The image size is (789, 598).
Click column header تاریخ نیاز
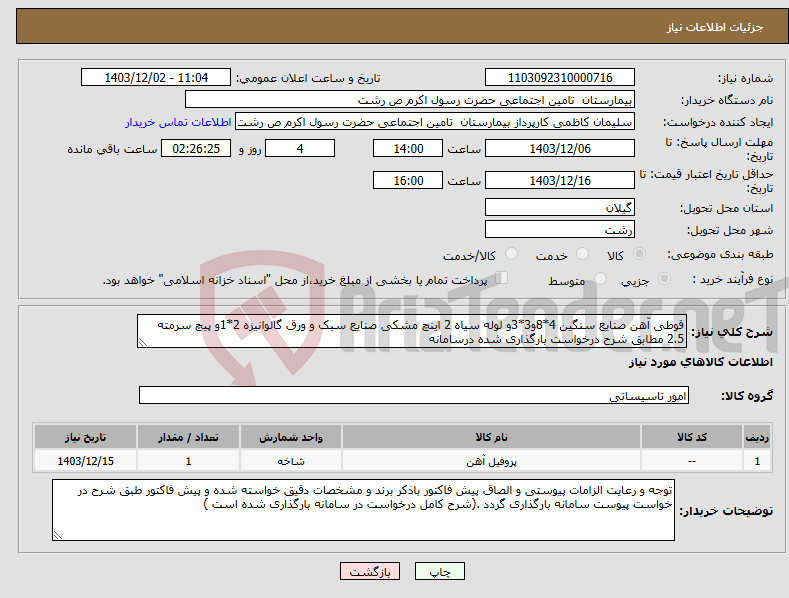[86, 437]
